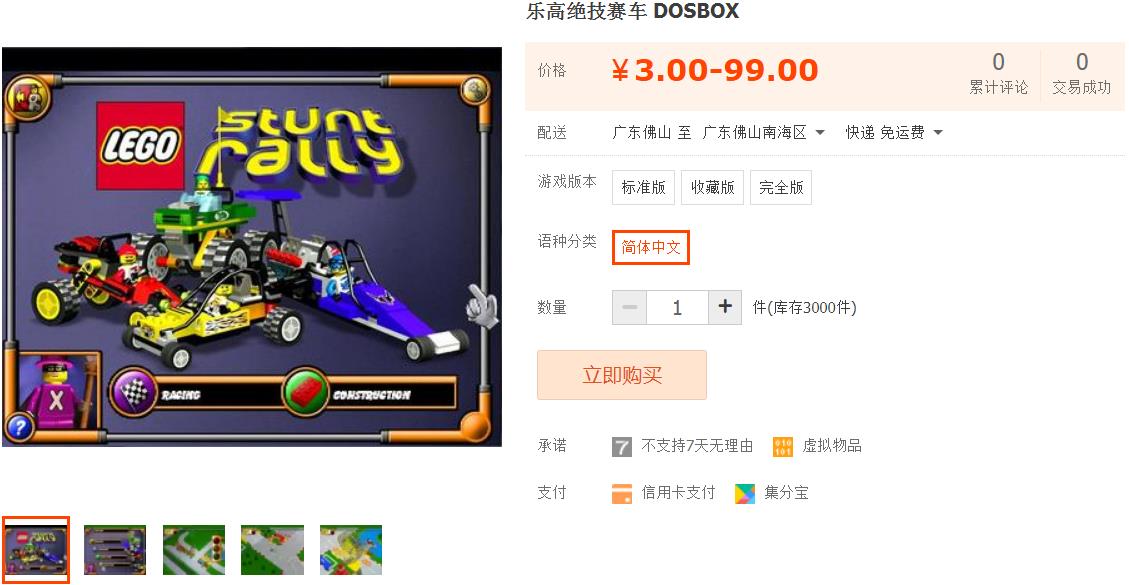This screenshot has width=1129, height=585.
Task: Click the orange virtual goods icon
Action: (x=783, y=447)
